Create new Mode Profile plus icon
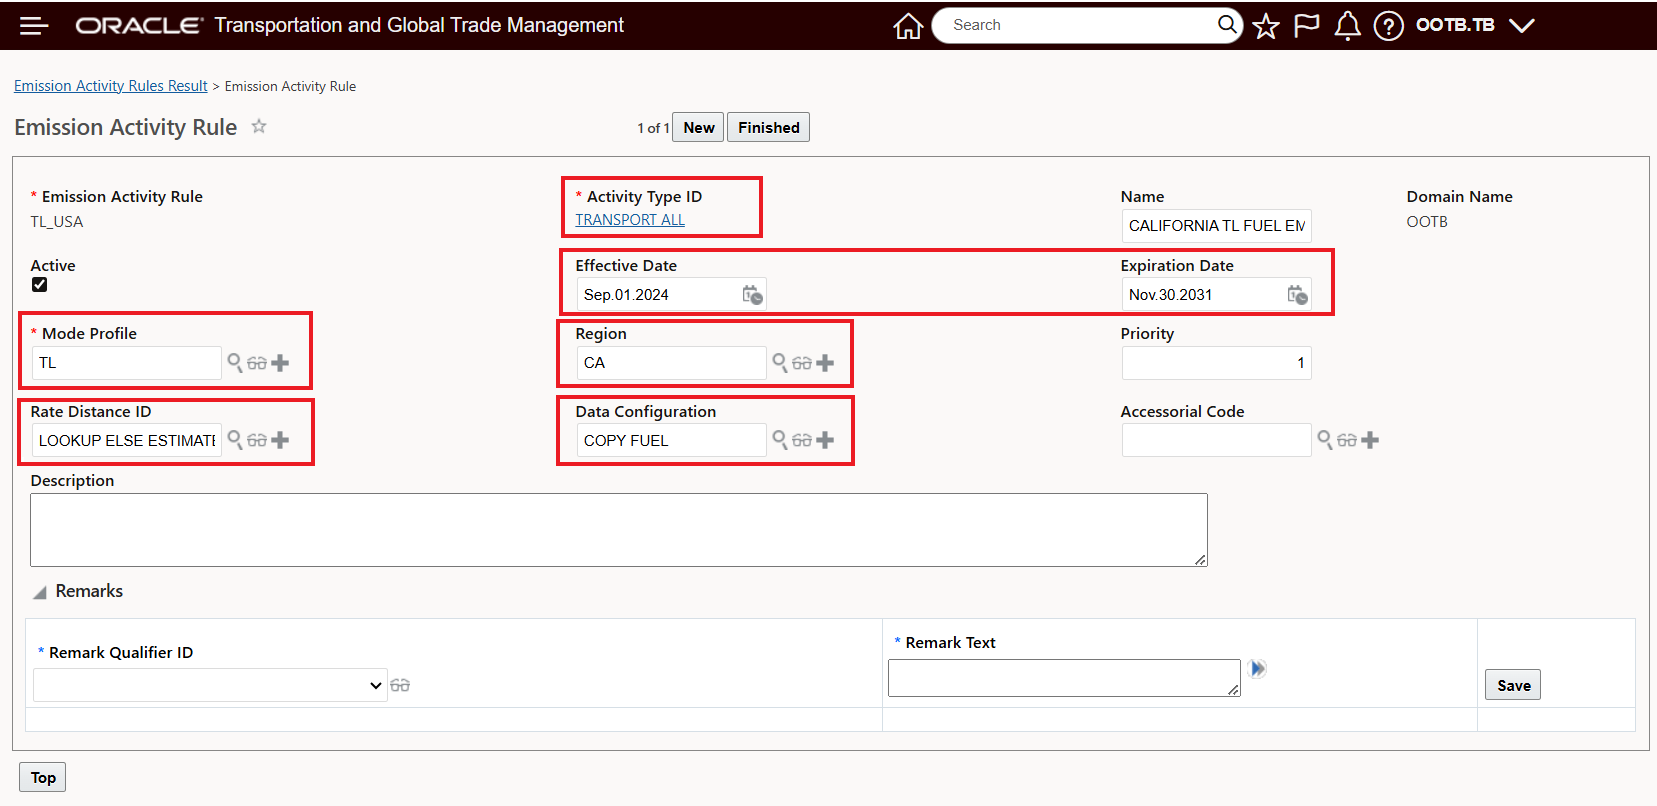 [280, 363]
